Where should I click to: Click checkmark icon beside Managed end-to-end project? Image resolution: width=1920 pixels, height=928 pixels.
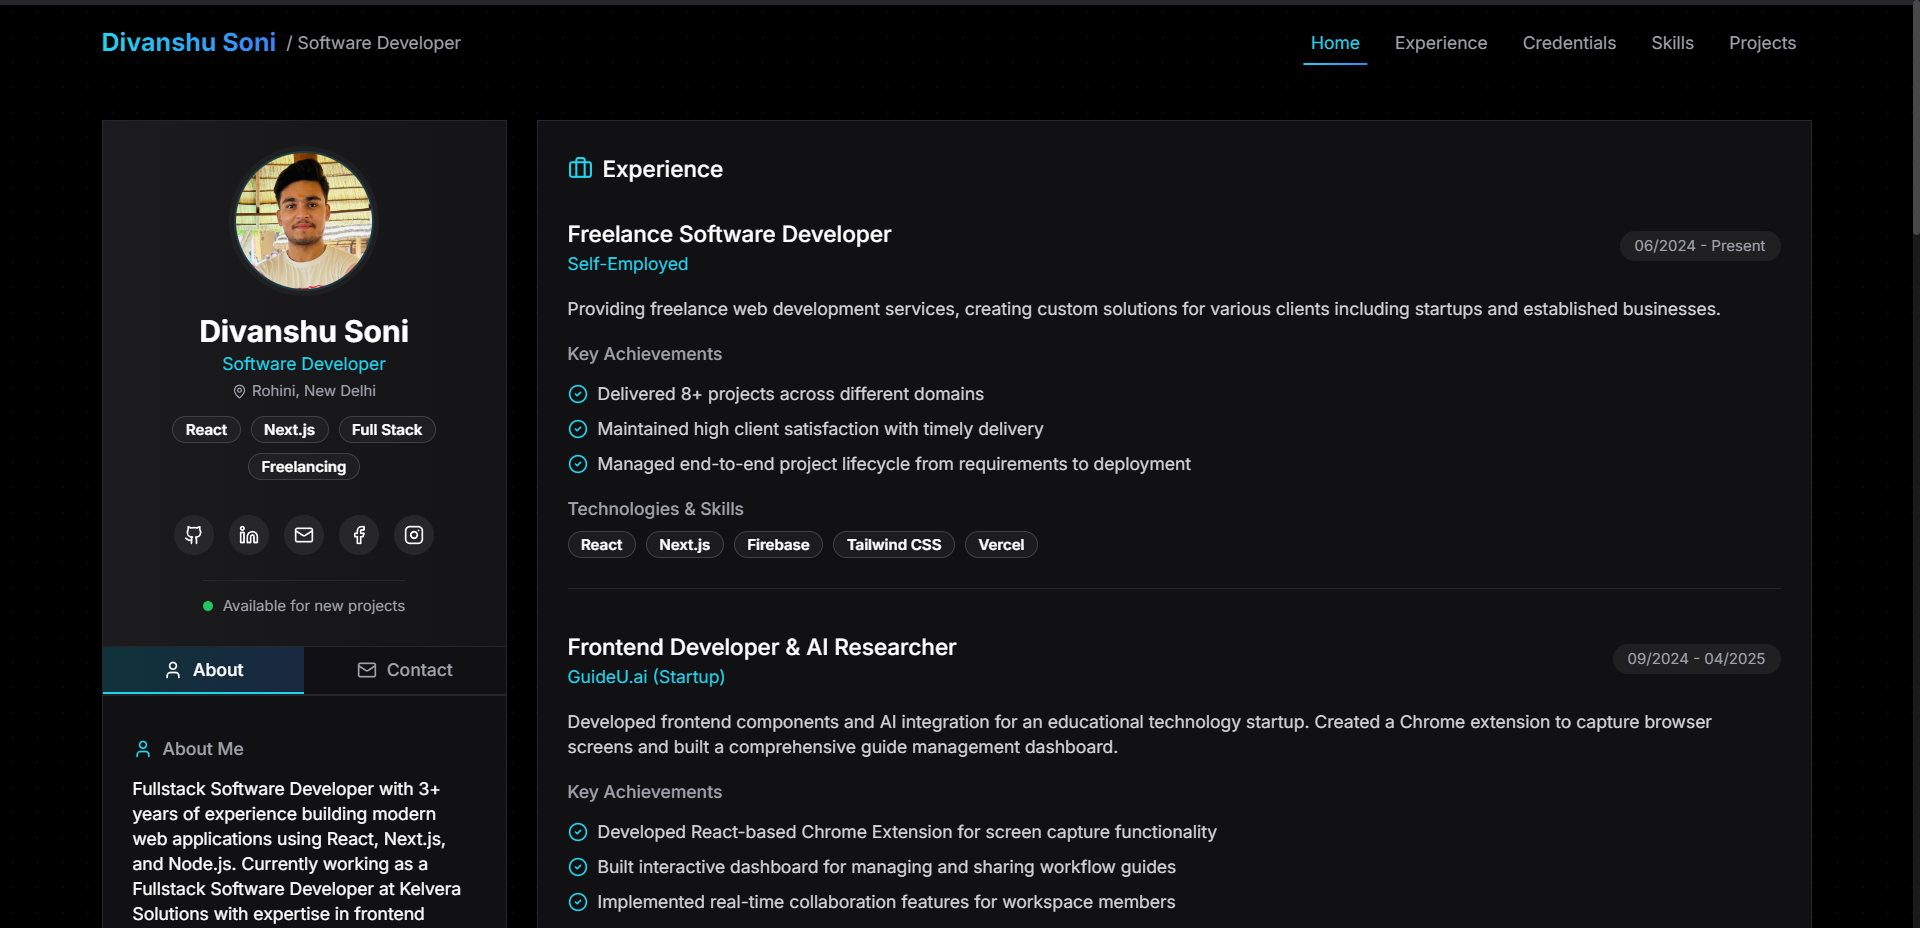pyautogui.click(x=578, y=464)
